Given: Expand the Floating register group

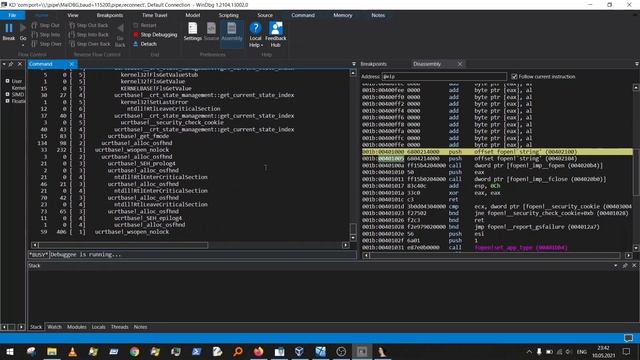Looking at the screenshot, I should coord(7,101).
